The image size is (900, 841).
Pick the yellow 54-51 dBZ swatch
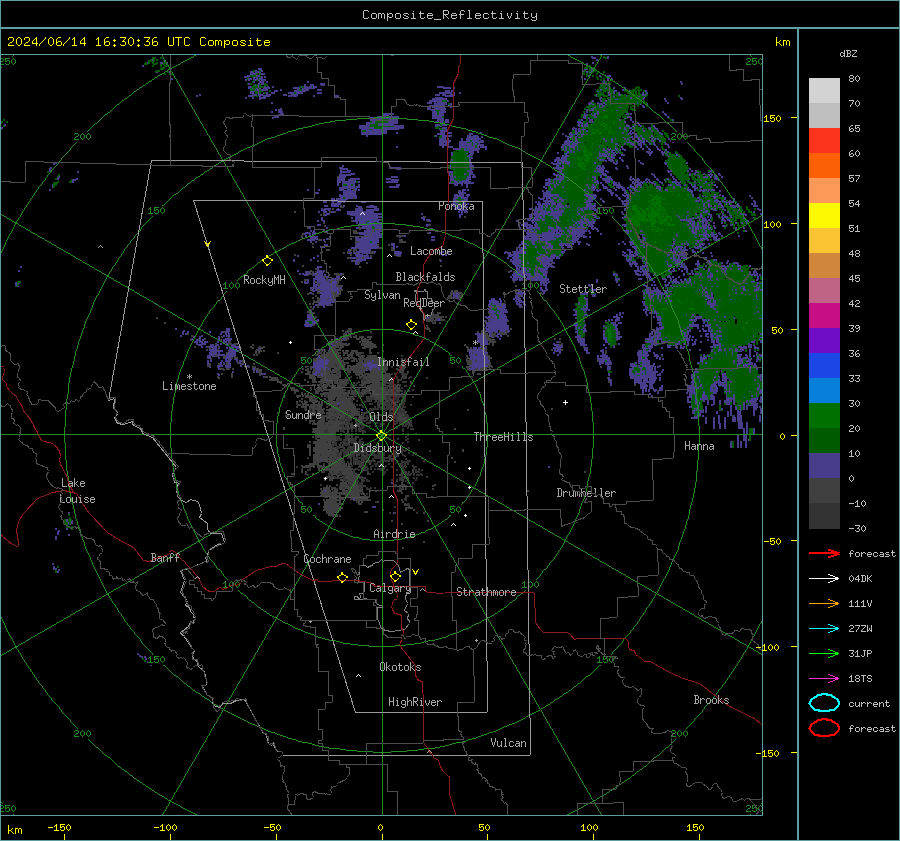click(824, 216)
